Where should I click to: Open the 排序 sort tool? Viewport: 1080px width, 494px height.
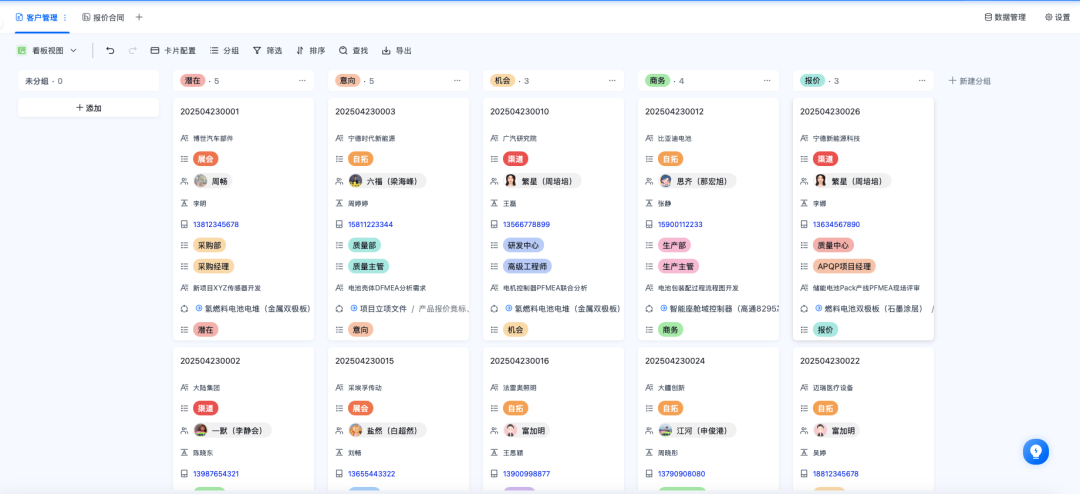coord(310,50)
